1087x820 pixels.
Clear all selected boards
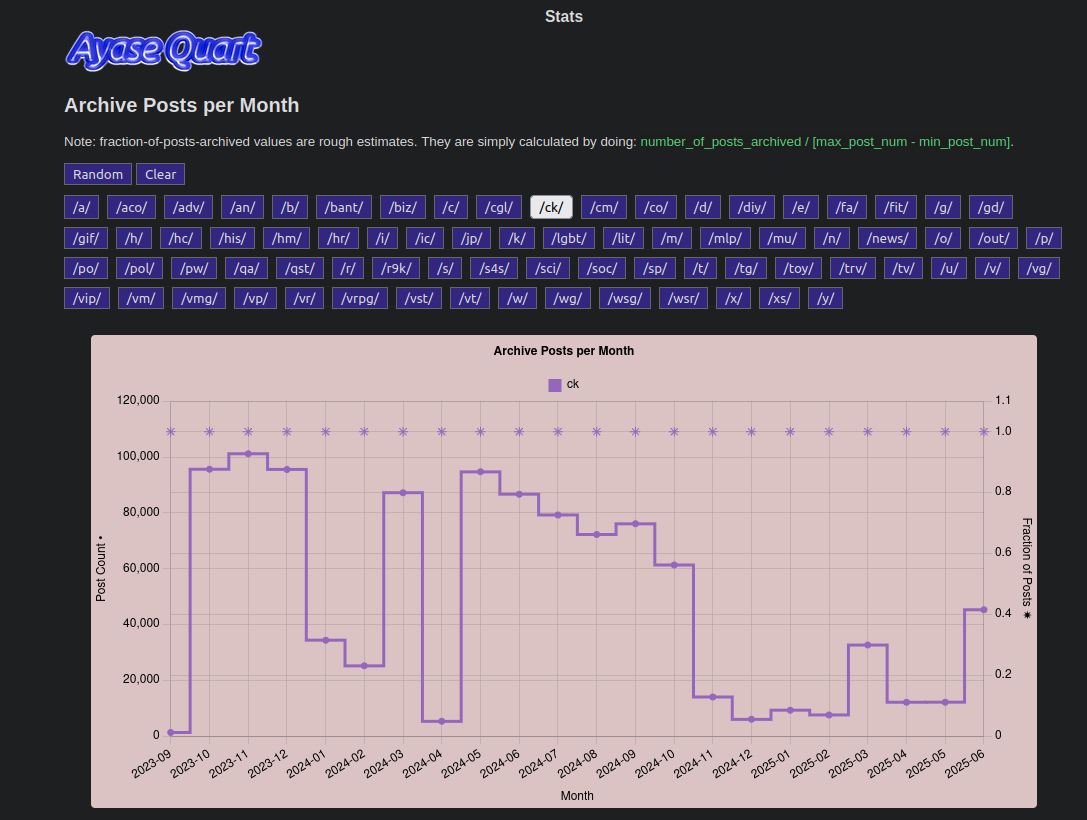[160, 174]
